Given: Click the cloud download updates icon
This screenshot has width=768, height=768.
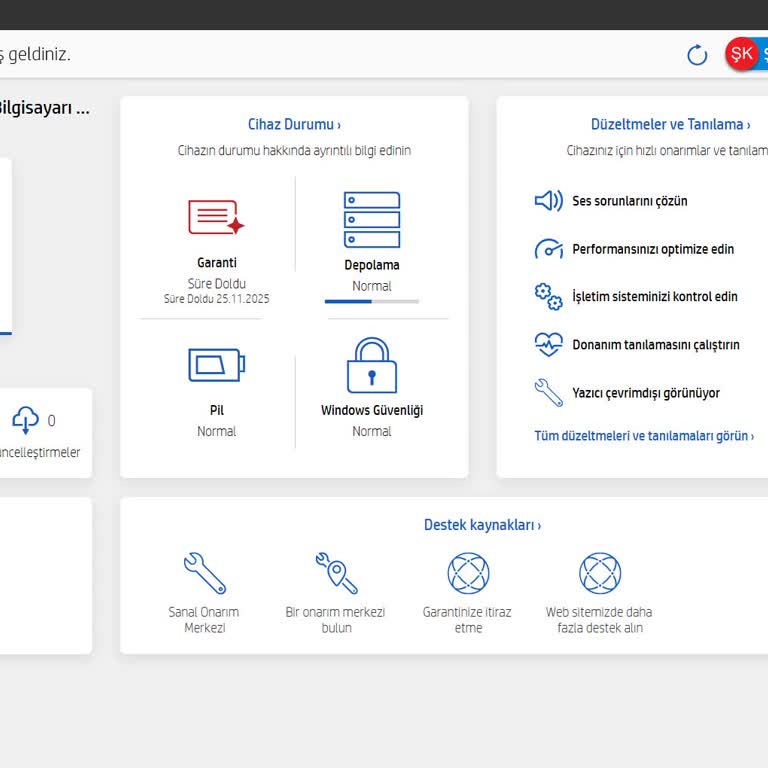Looking at the screenshot, I should coord(25,420).
